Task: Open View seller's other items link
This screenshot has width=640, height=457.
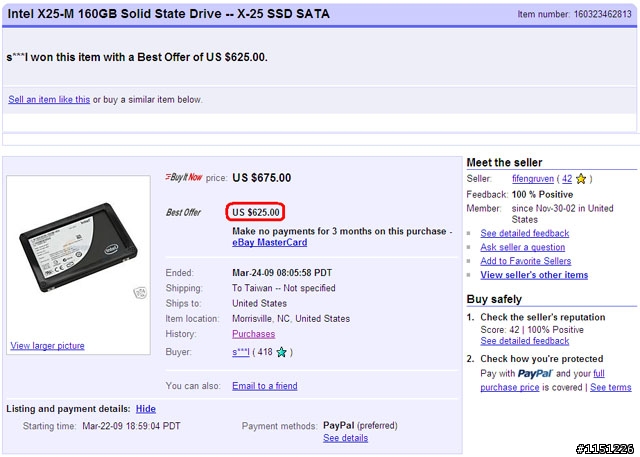Action: coord(534,275)
